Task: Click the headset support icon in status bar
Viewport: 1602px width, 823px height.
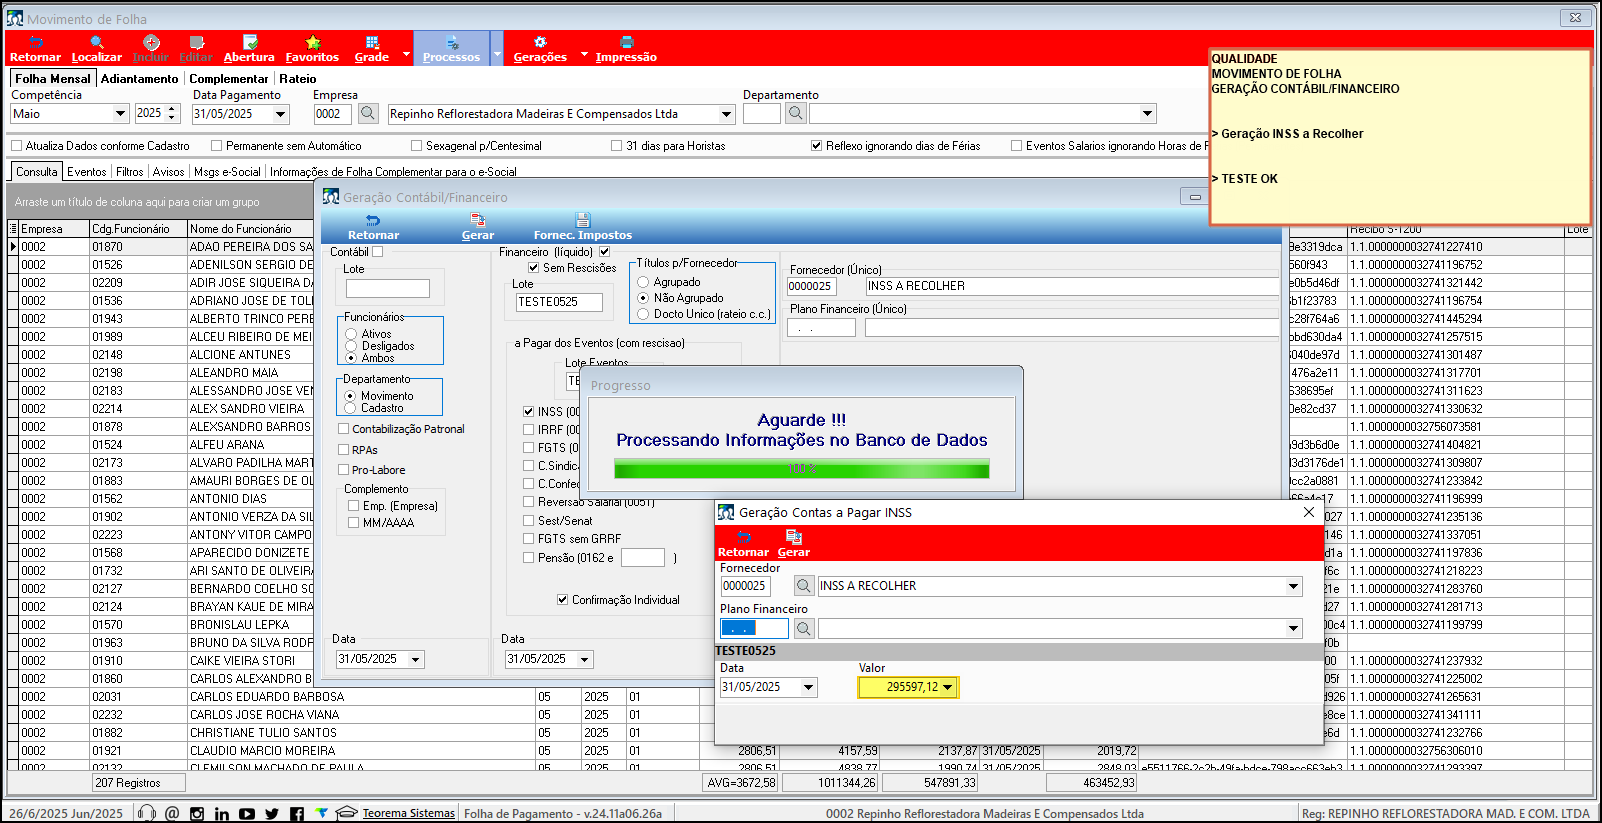Action: tap(147, 813)
